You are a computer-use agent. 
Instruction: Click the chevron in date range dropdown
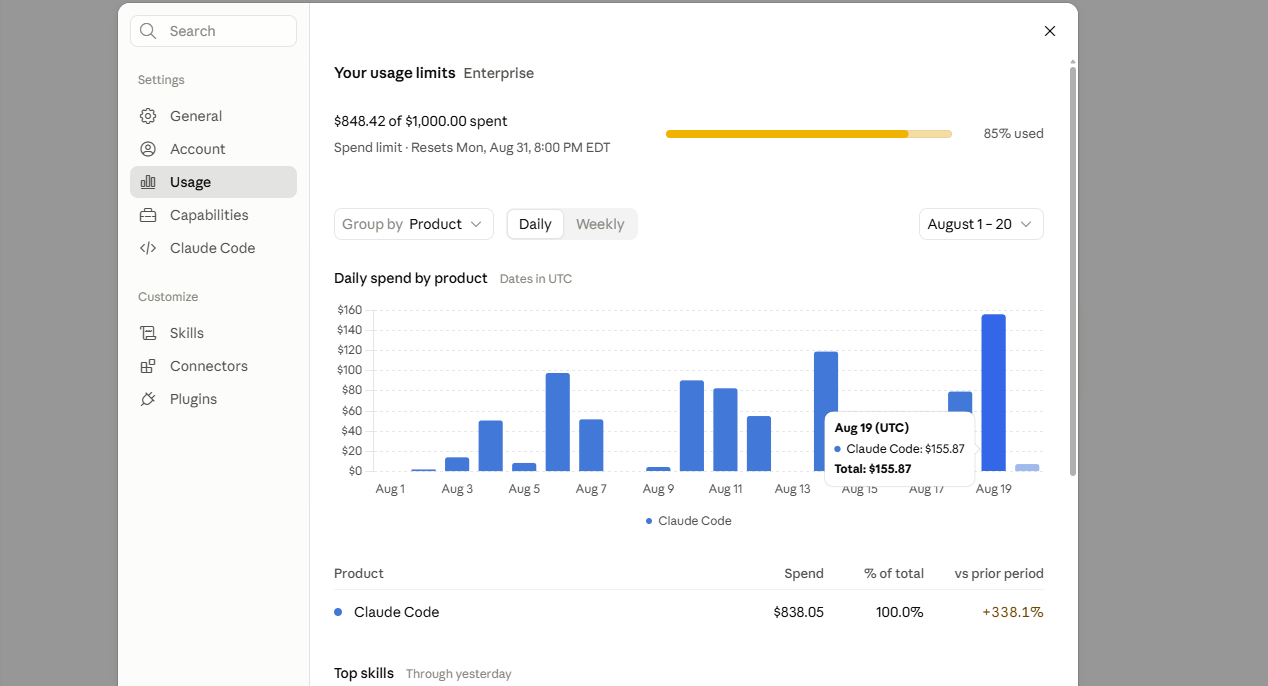pos(1026,224)
